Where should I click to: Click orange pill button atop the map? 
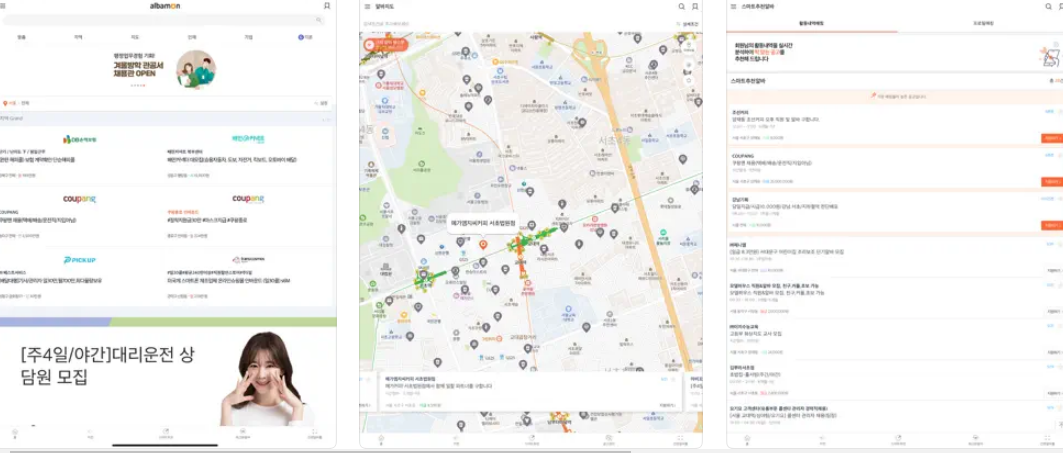point(387,44)
